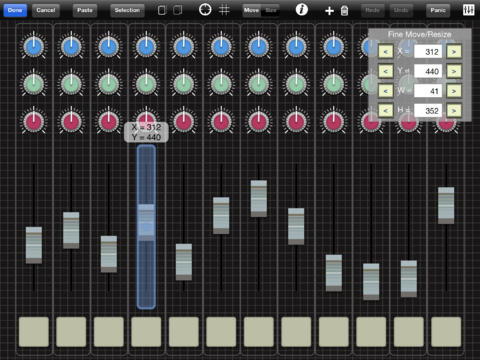Click the fader handle in third channel
This screenshot has width=480, height=360.
pyautogui.click(x=109, y=254)
